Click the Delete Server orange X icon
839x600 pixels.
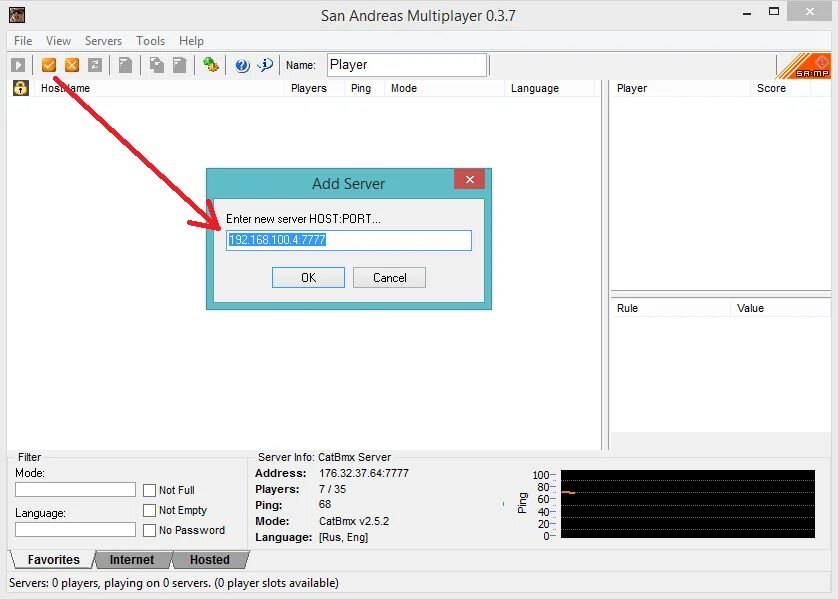(x=72, y=65)
